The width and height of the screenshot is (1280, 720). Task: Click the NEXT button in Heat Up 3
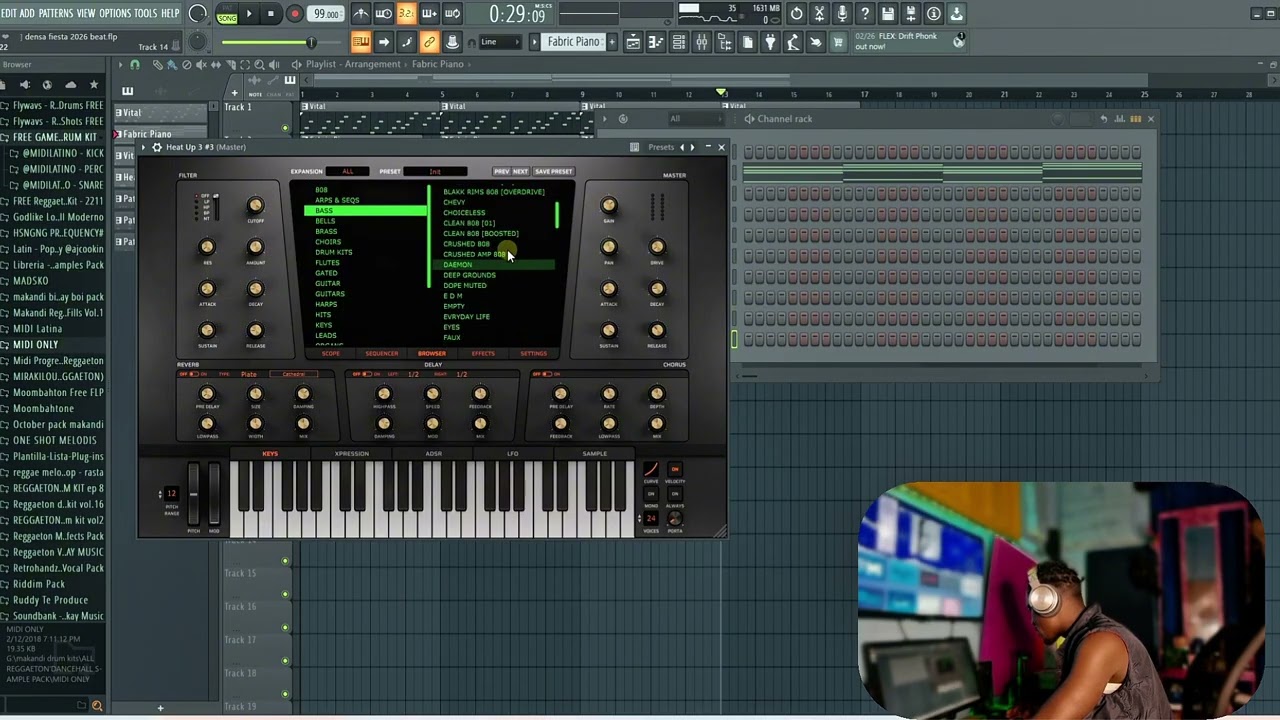point(520,171)
